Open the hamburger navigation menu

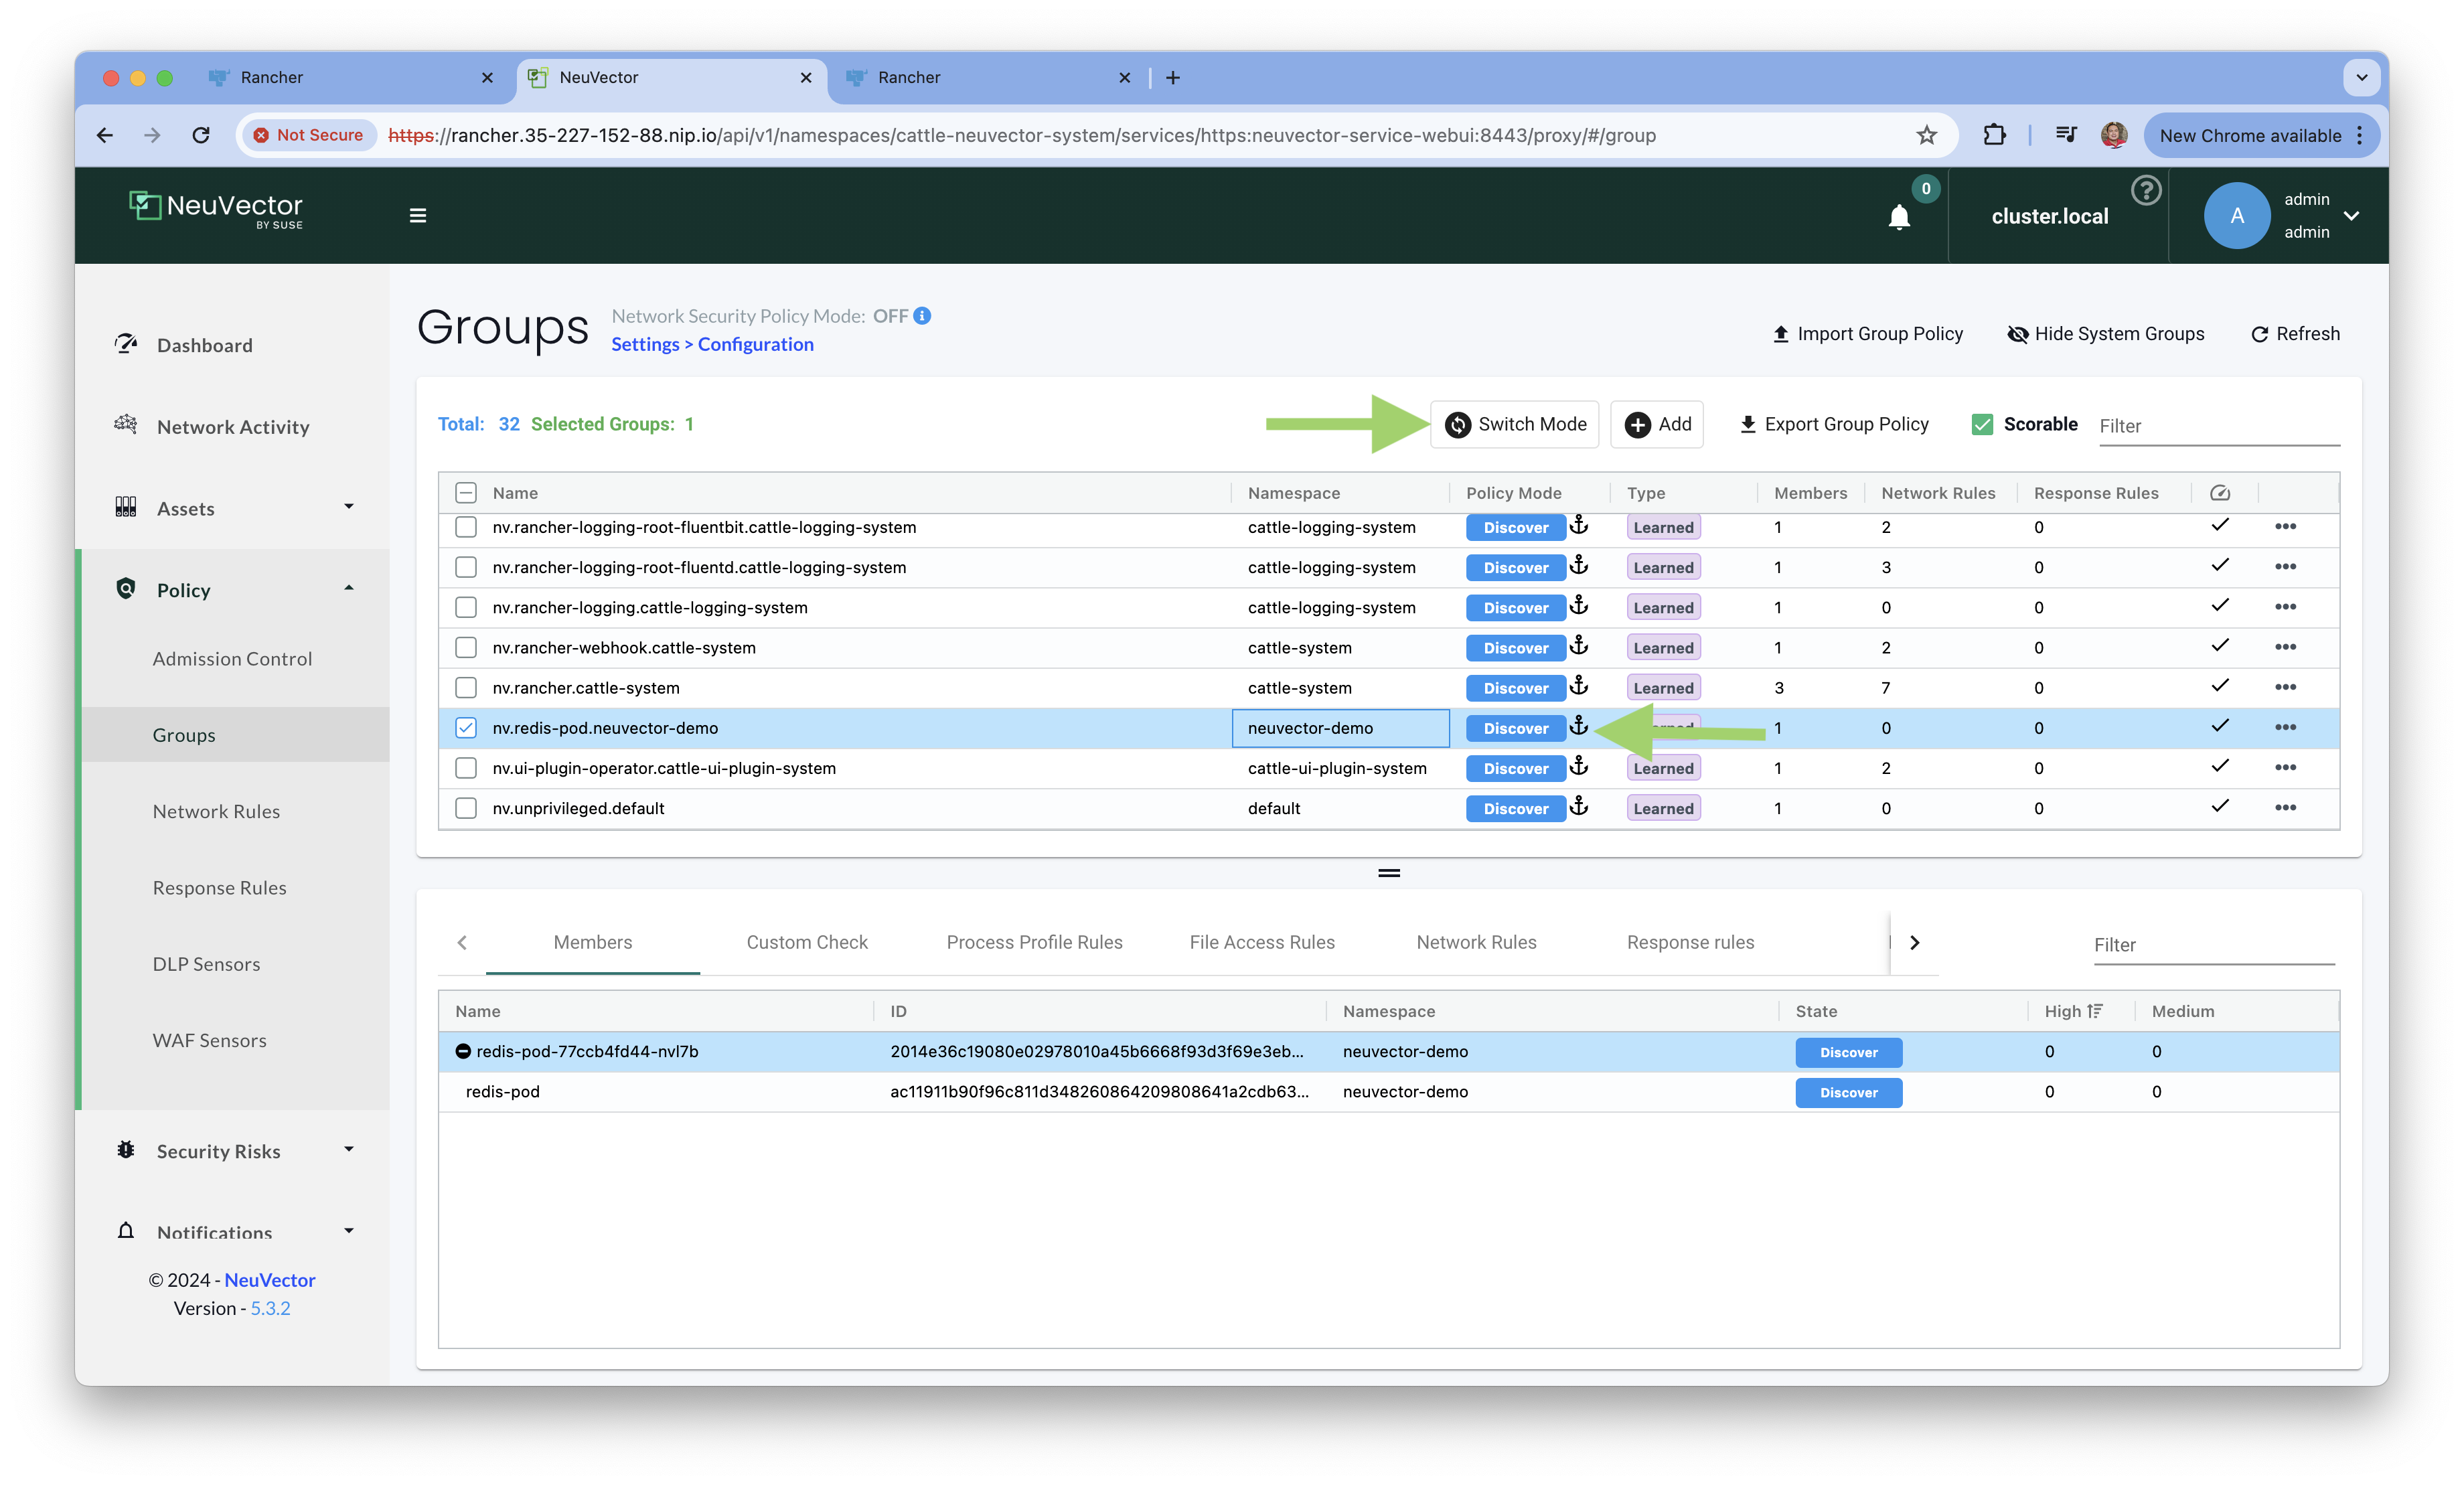418,216
